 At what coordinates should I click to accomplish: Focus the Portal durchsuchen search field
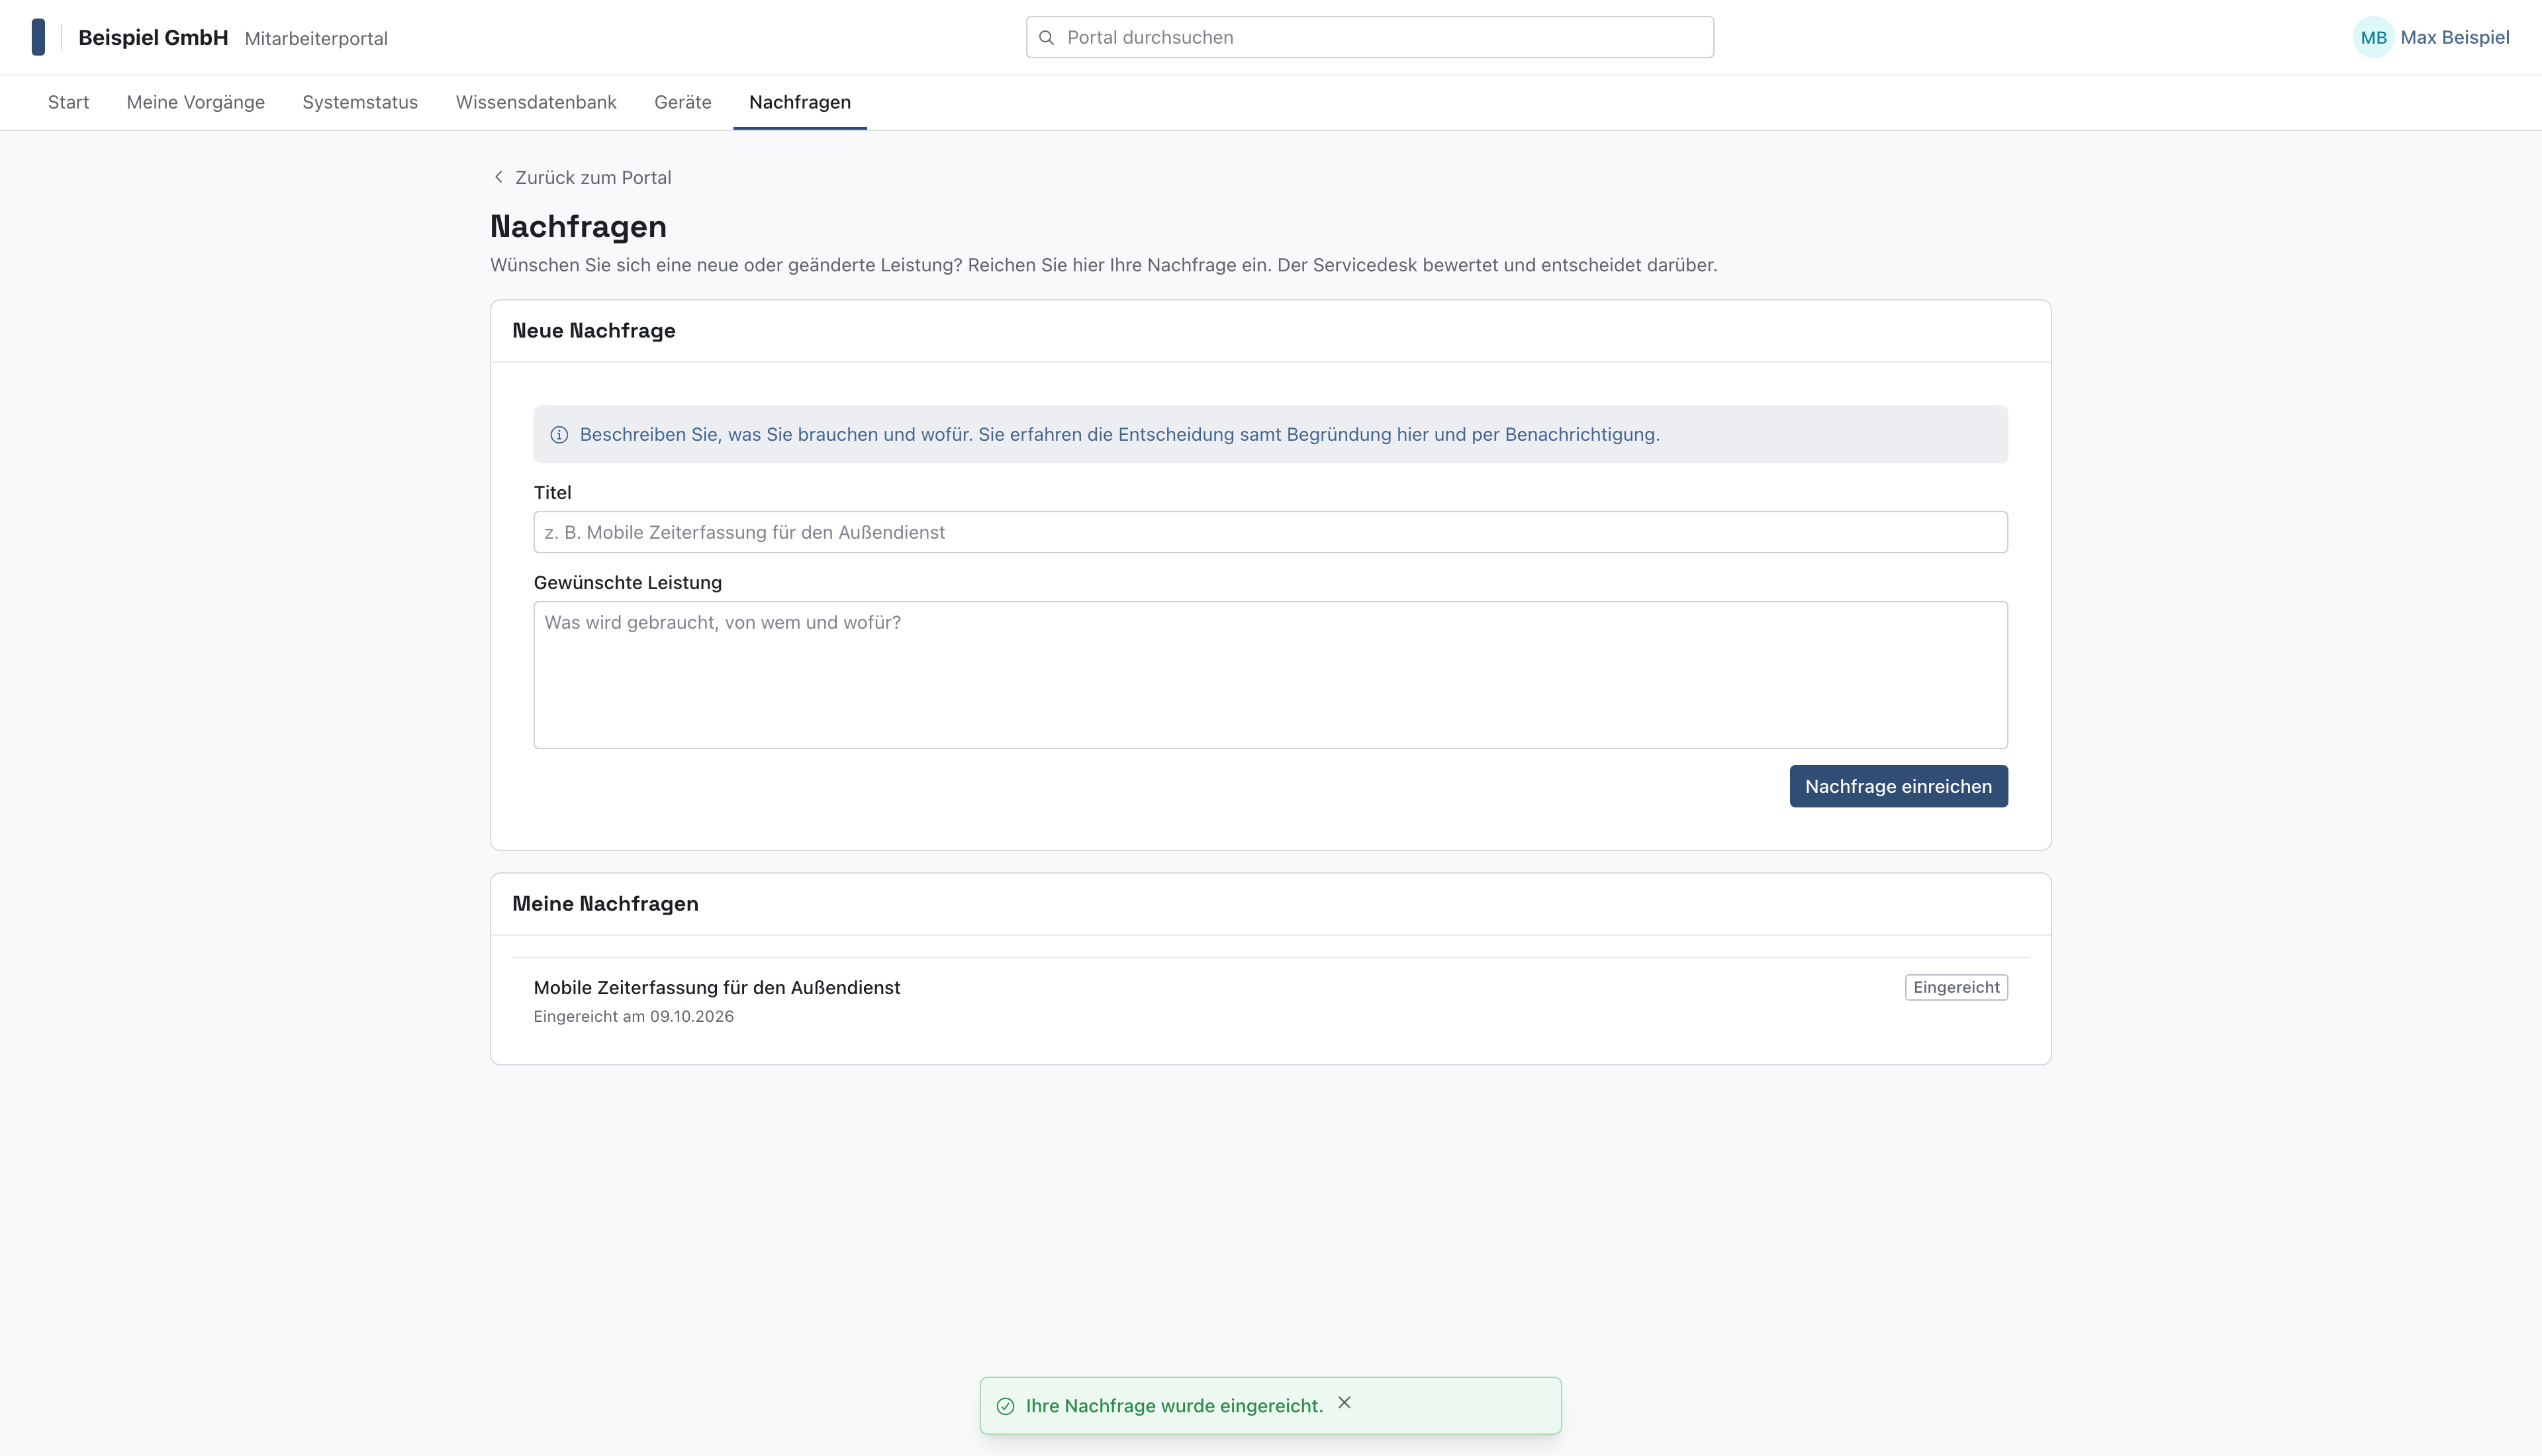tap(1369, 37)
